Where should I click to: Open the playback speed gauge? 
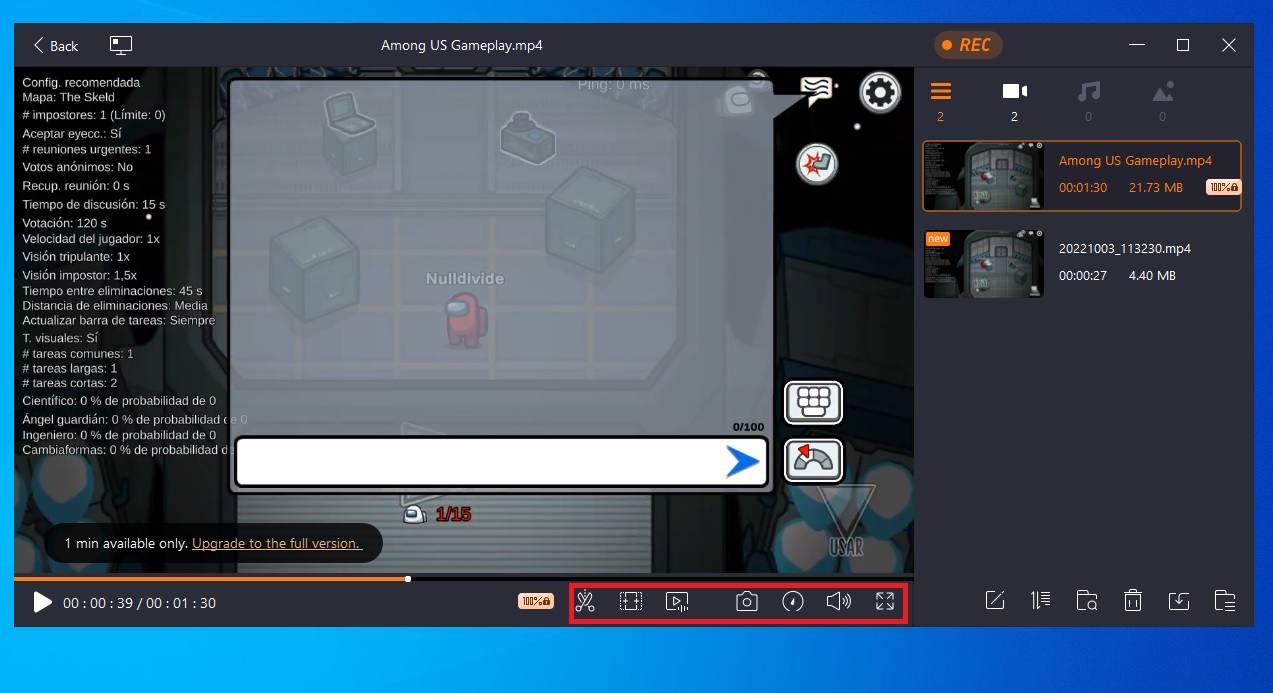793,602
